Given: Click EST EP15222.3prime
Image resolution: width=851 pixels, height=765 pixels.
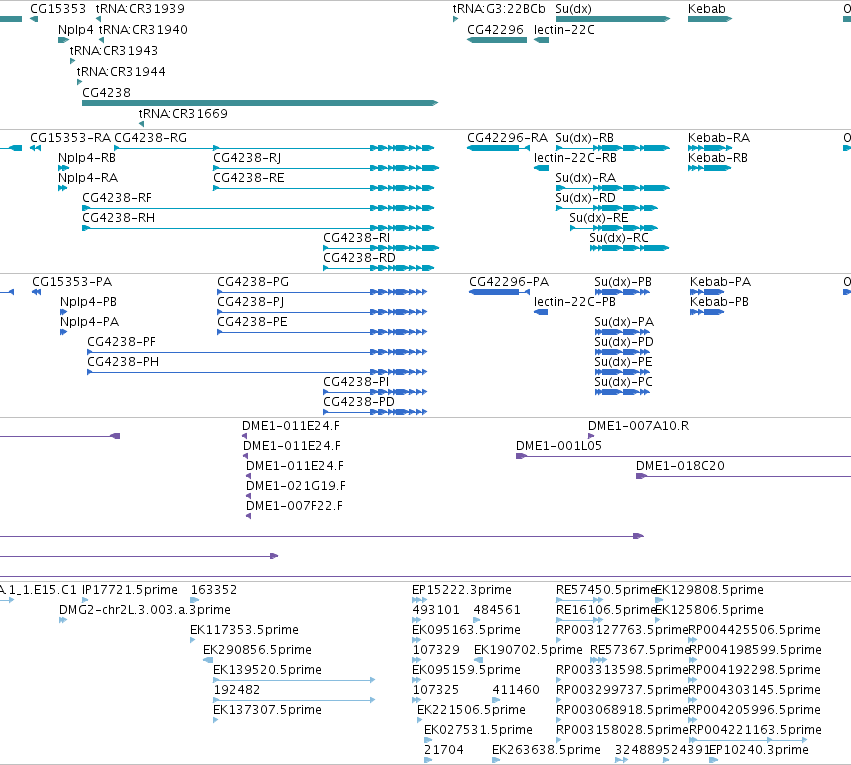Looking at the screenshot, I should pyautogui.click(x=462, y=590).
